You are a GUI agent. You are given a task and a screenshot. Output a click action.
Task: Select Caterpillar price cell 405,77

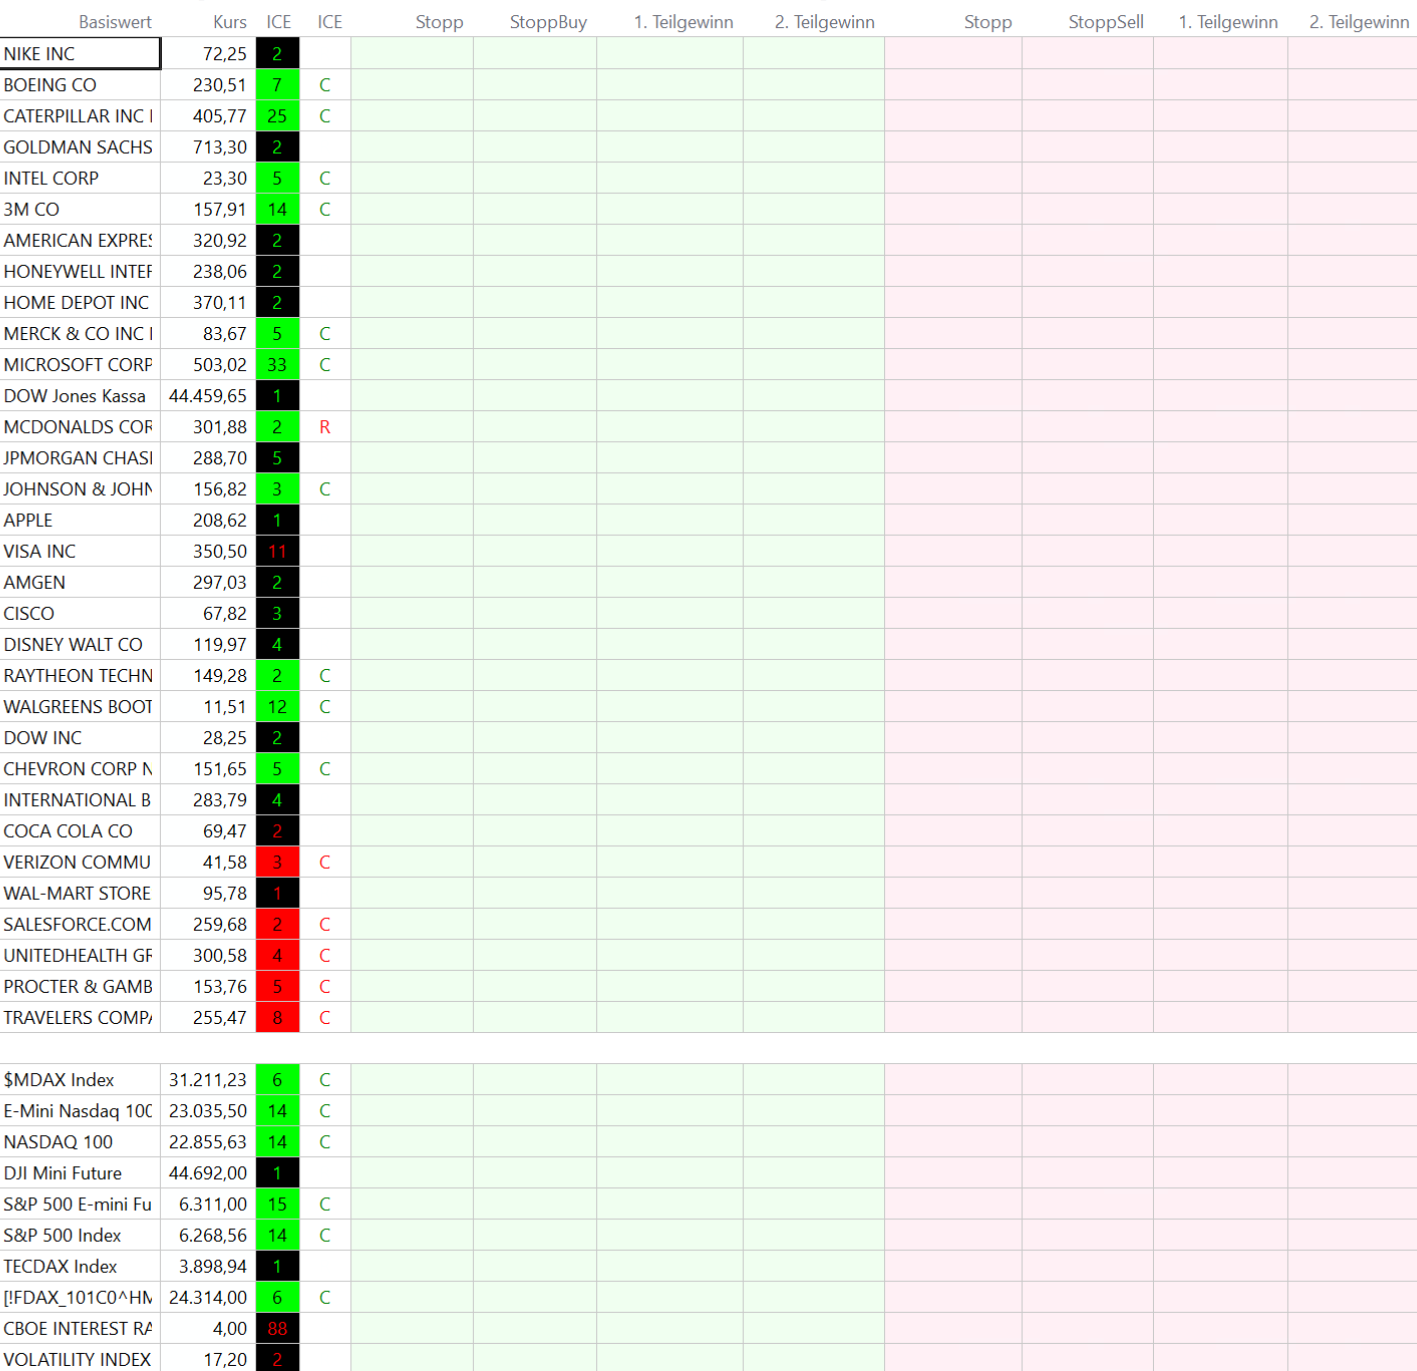[x=208, y=116]
